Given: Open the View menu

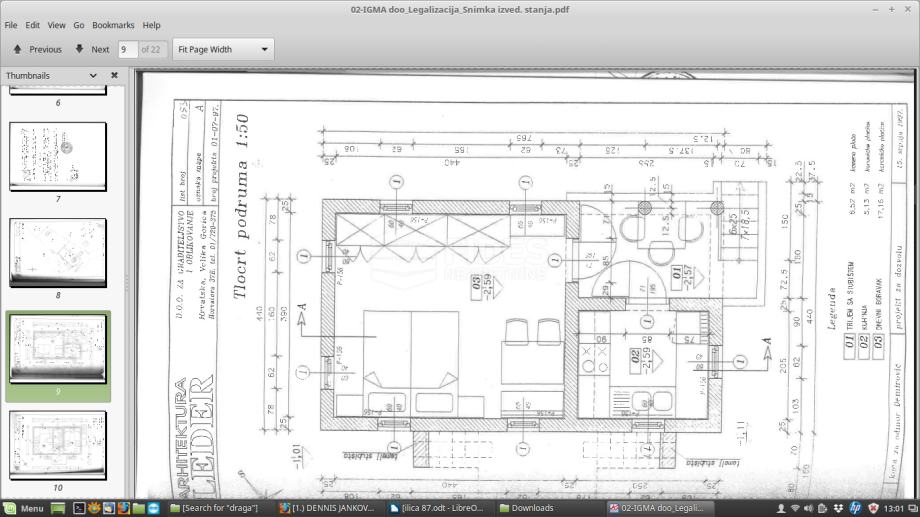Looking at the screenshot, I should (56, 25).
